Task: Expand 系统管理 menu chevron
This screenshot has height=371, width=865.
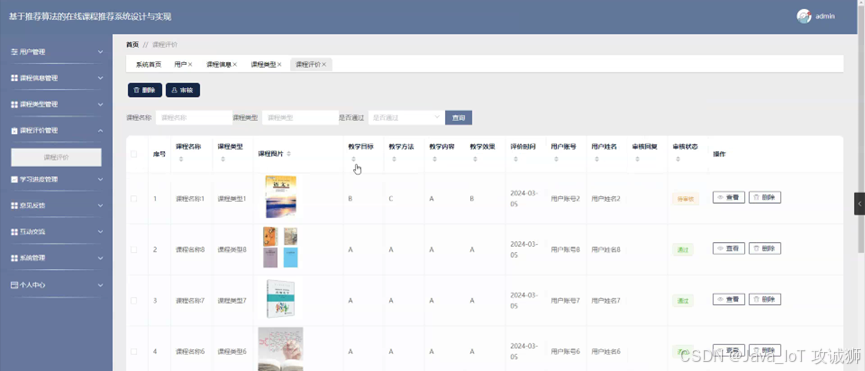Action: (x=100, y=257)
